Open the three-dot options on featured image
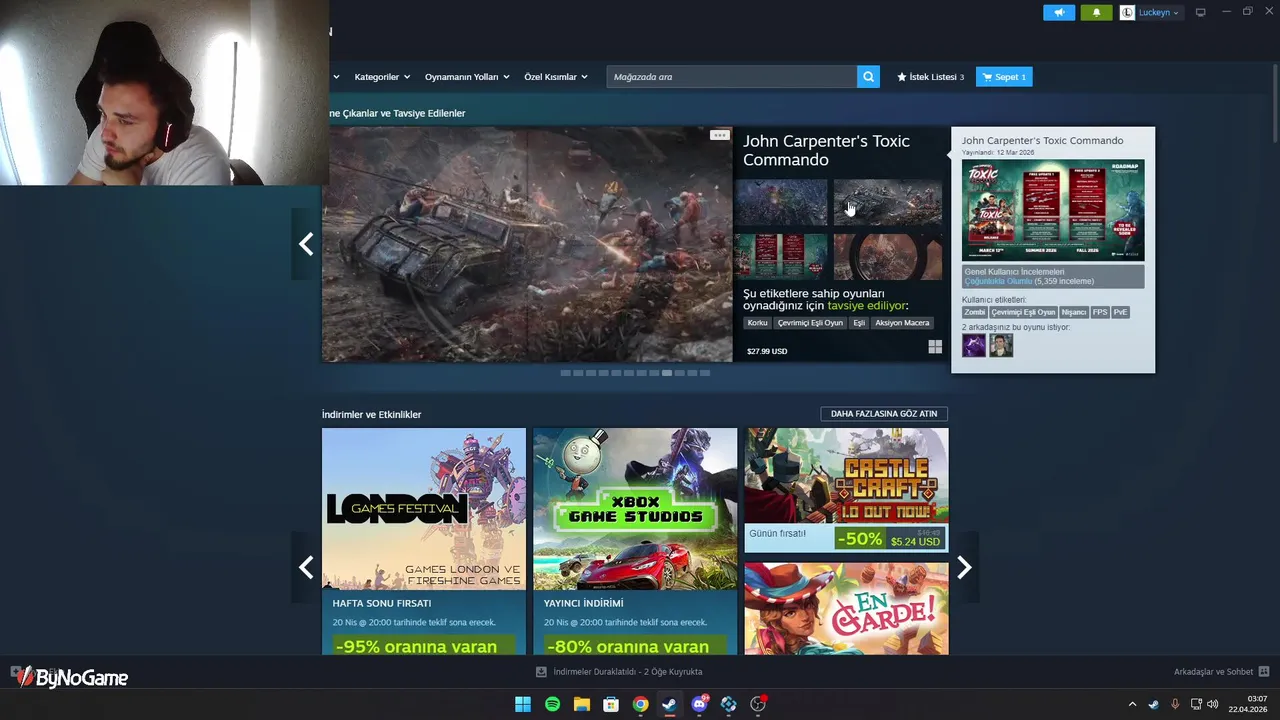Screen dimensions: 1280x720 click(719, 135)
